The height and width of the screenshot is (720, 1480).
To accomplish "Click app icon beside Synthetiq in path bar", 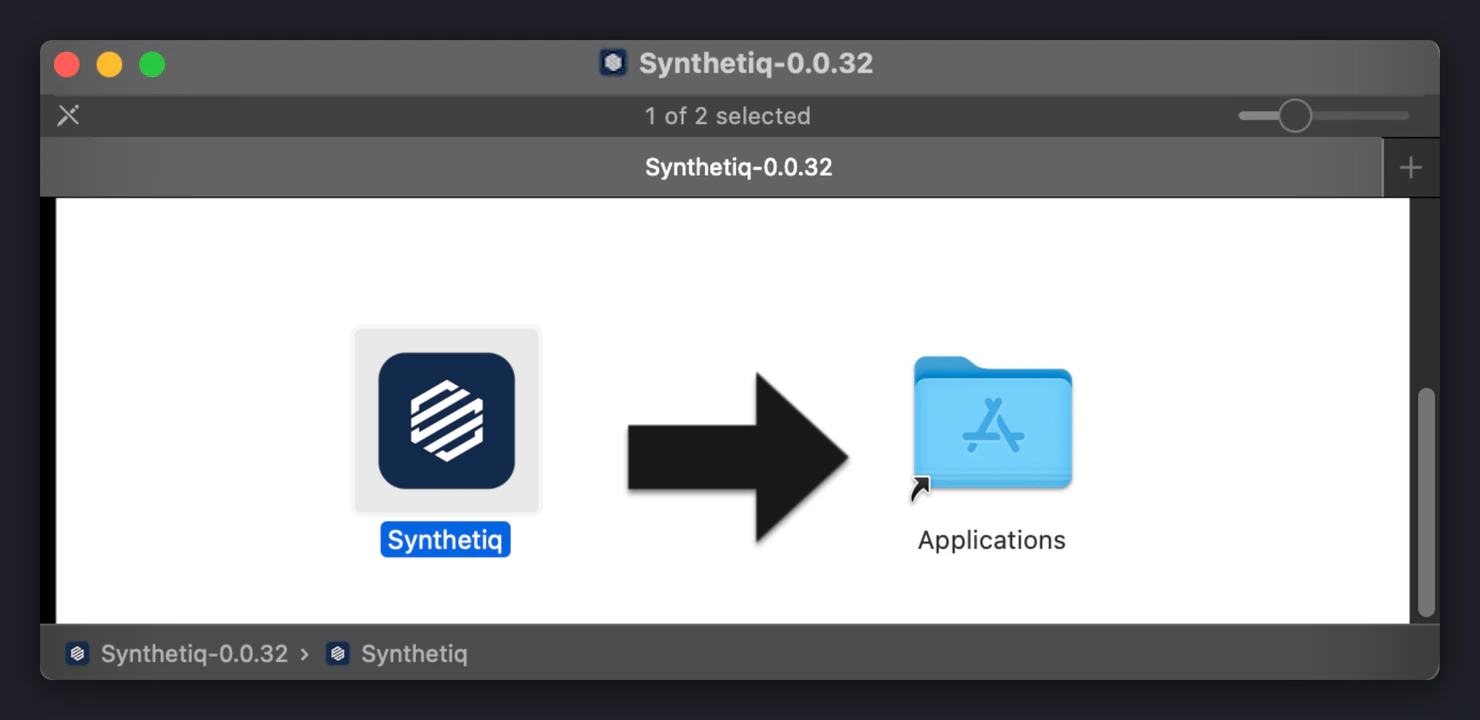I will tap(338, 654).
